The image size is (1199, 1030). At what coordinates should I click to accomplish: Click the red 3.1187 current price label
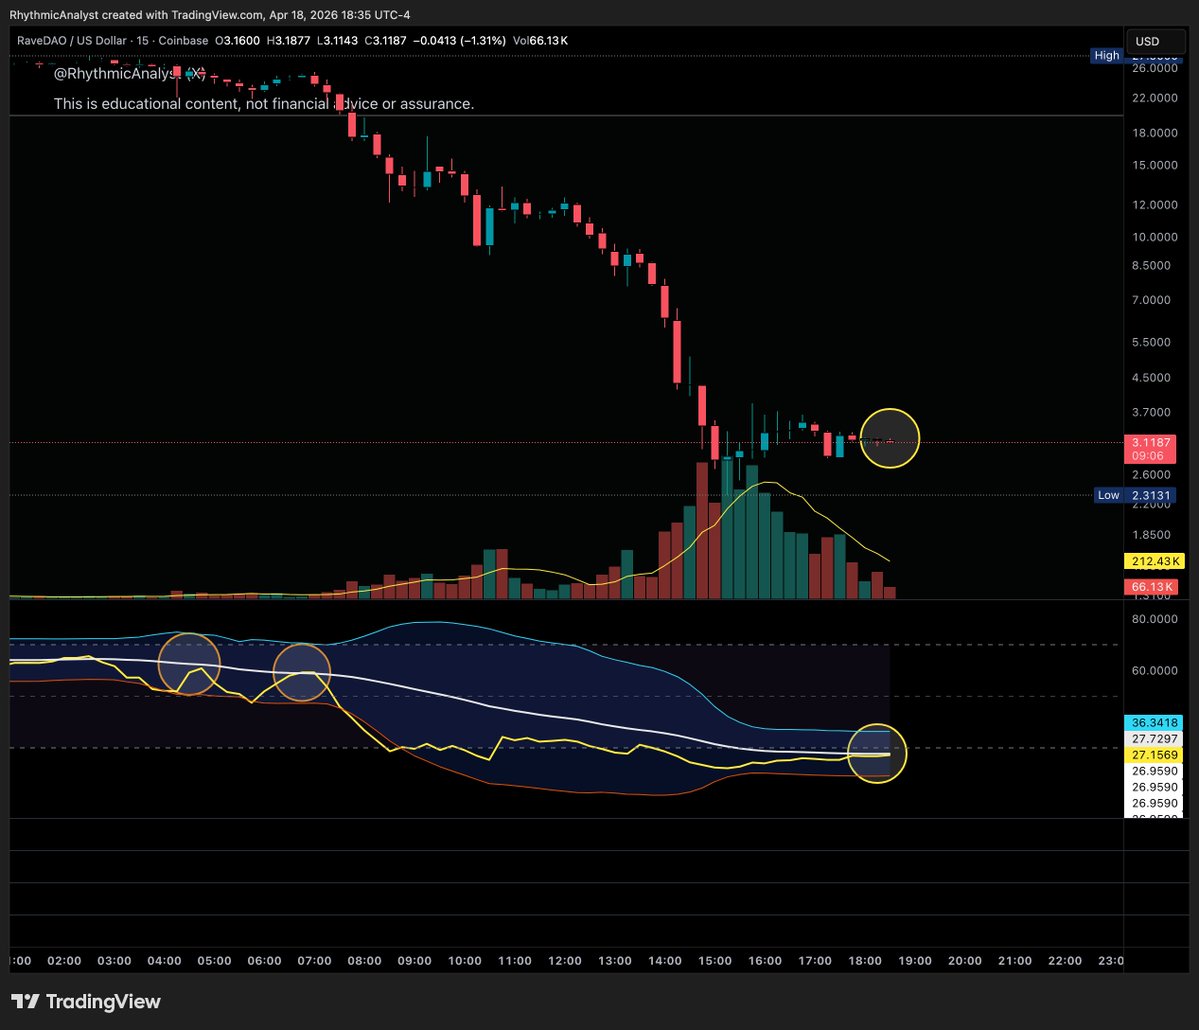coord(1152,443)
